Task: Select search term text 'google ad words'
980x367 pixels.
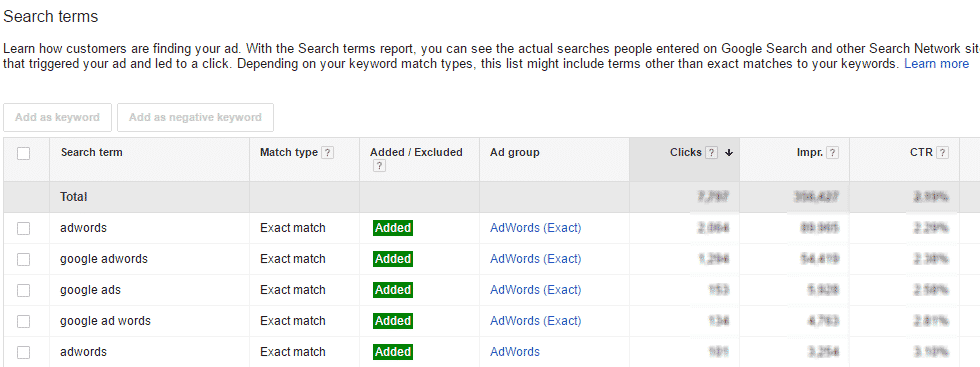Action: click(x=106, y=321)
